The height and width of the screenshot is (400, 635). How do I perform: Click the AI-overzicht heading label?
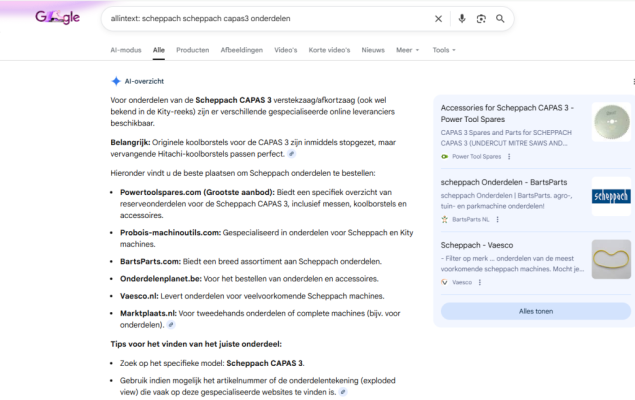coord(144,81)
